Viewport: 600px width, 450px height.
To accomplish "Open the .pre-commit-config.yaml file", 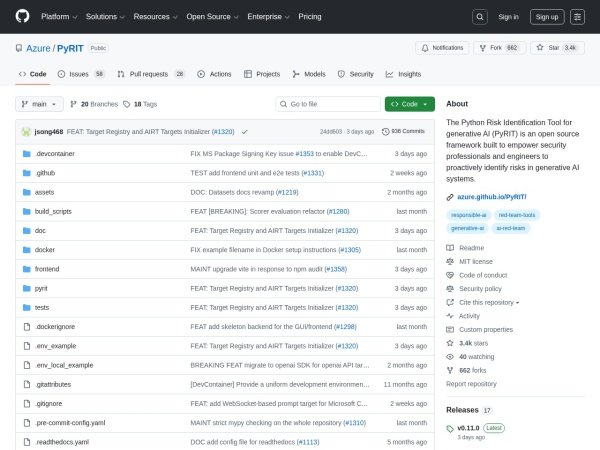I will [70, 423].
